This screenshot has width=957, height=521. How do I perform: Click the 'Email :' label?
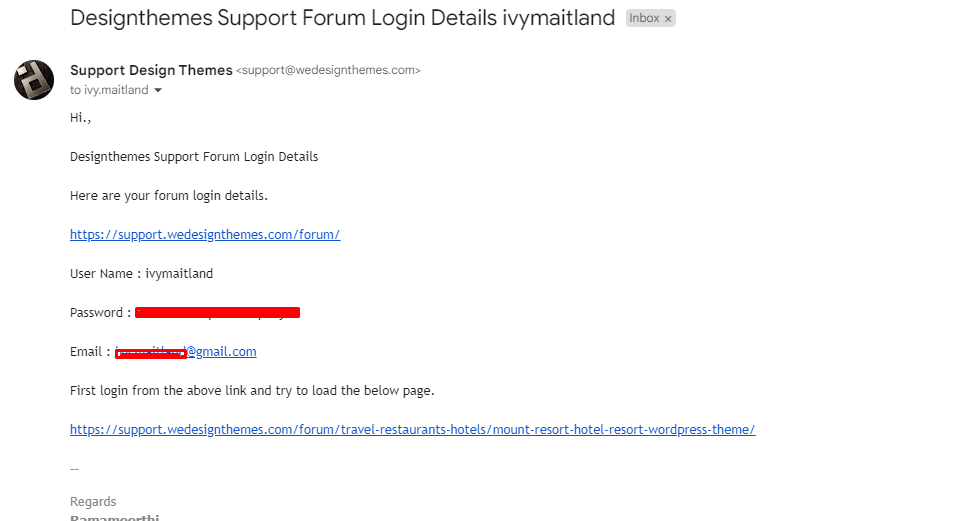click(90, 351)
